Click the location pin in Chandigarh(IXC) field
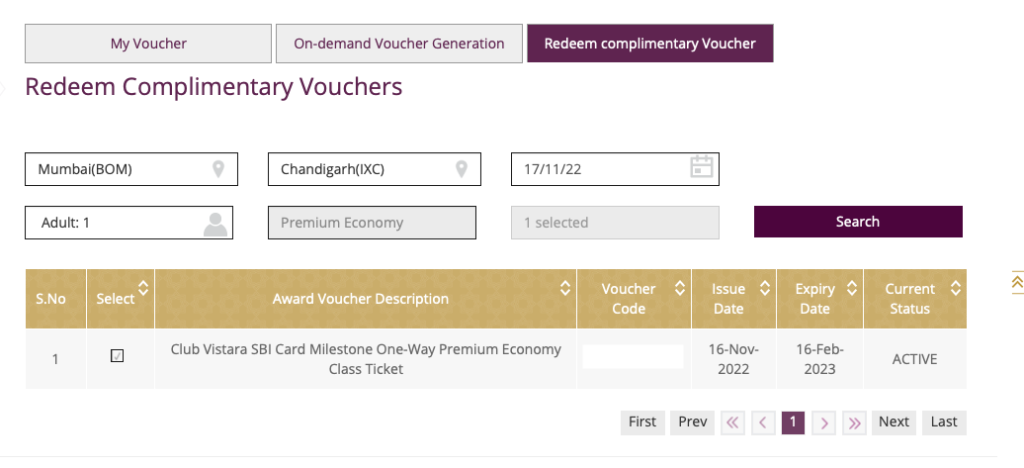The width and height of the screenshot is (1024, 468). (x=461, y=170)
